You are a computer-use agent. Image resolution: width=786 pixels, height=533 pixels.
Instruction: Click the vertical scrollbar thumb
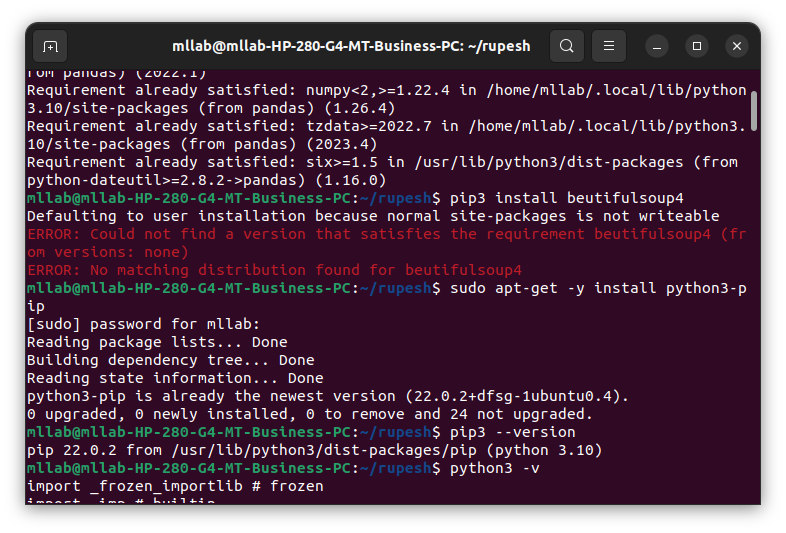click(x=753, y=109)
